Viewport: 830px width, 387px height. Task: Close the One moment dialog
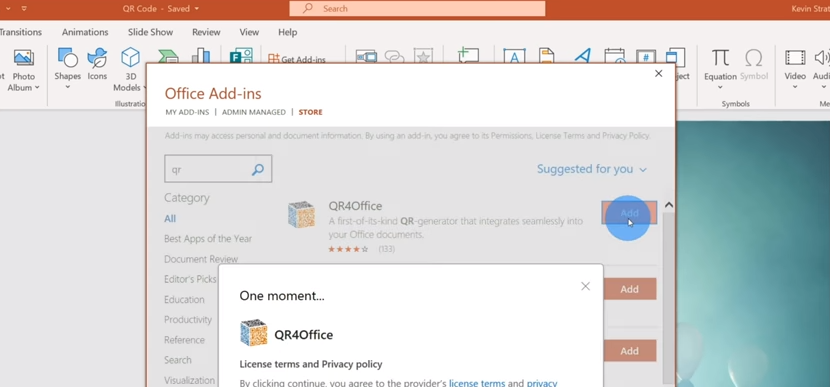(585, 286)
